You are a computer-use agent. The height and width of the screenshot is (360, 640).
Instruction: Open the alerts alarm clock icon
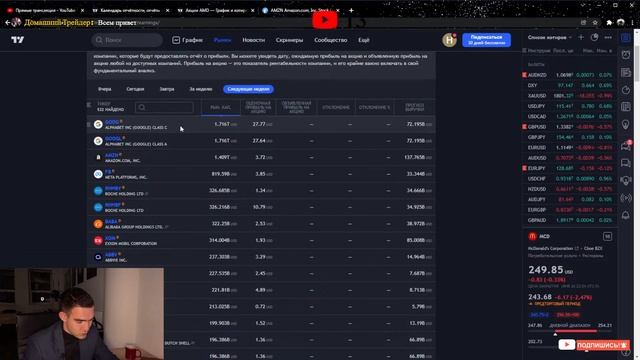pyautogui.click(x=626, y=55)
